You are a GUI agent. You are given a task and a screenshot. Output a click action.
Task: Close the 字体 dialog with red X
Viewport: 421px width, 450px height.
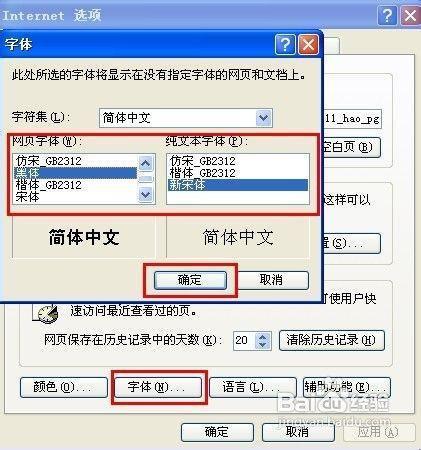point(308,44)
